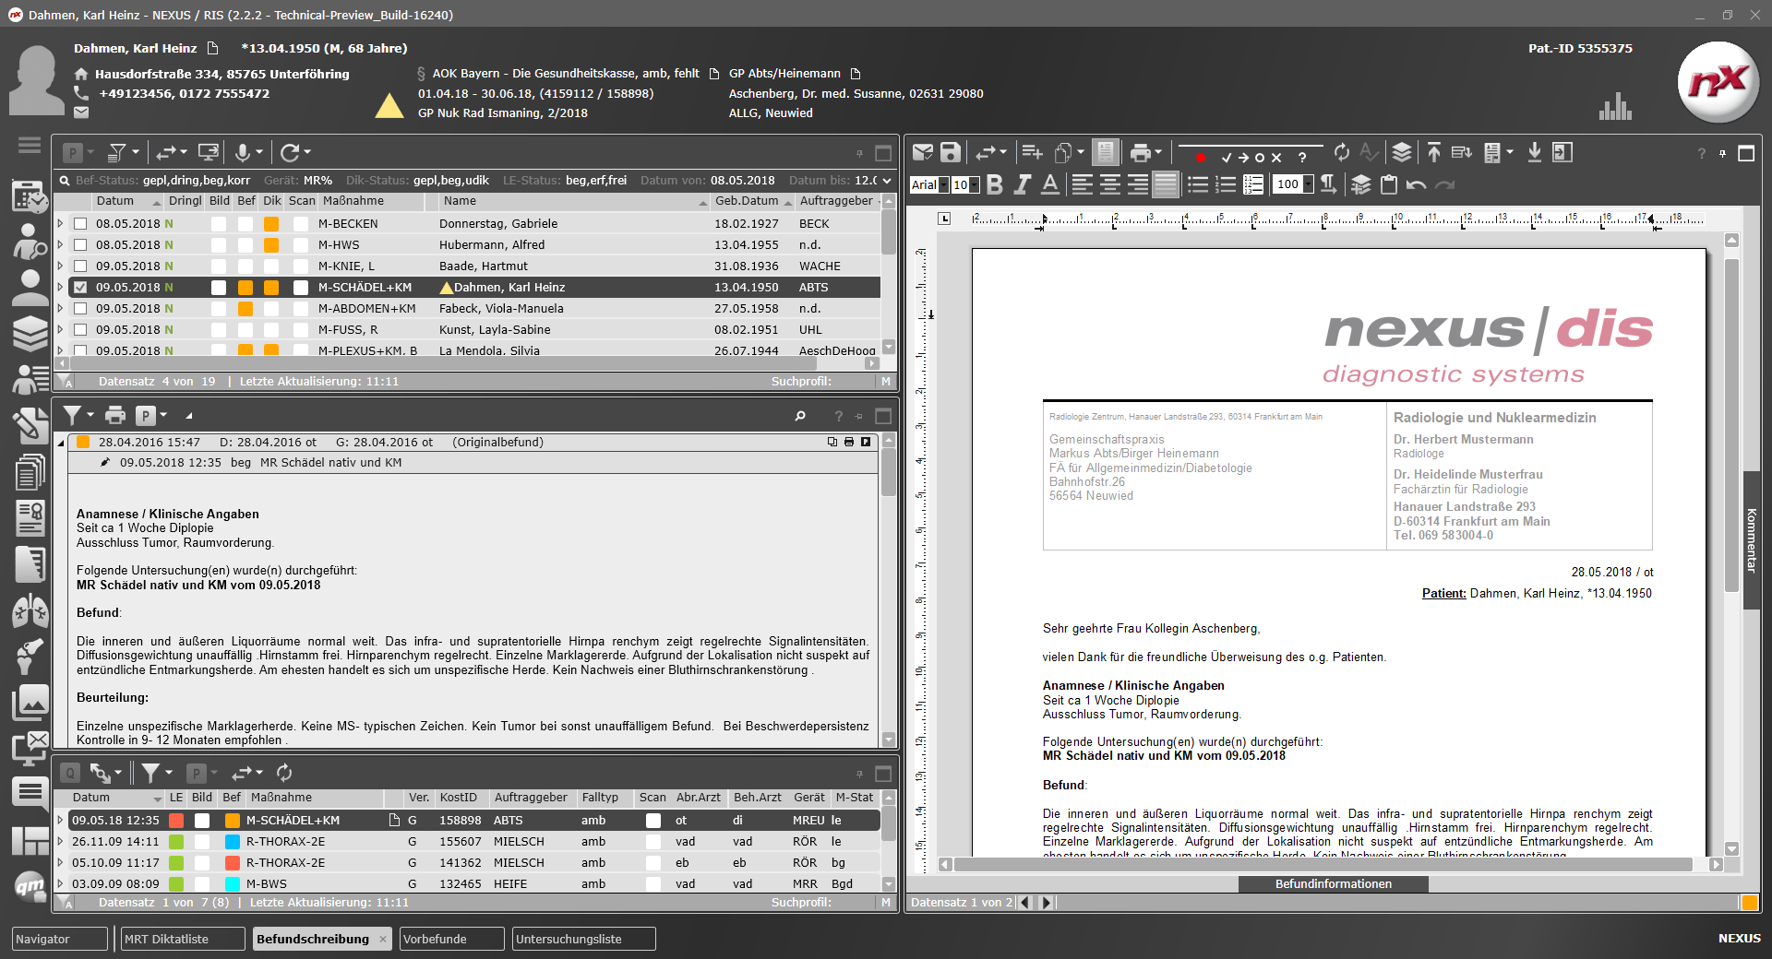Uncheck the Dahmen, Karl Heinz row checkbox
Image resolution: width=1772 pixels, height=959 pixels.
81,287
